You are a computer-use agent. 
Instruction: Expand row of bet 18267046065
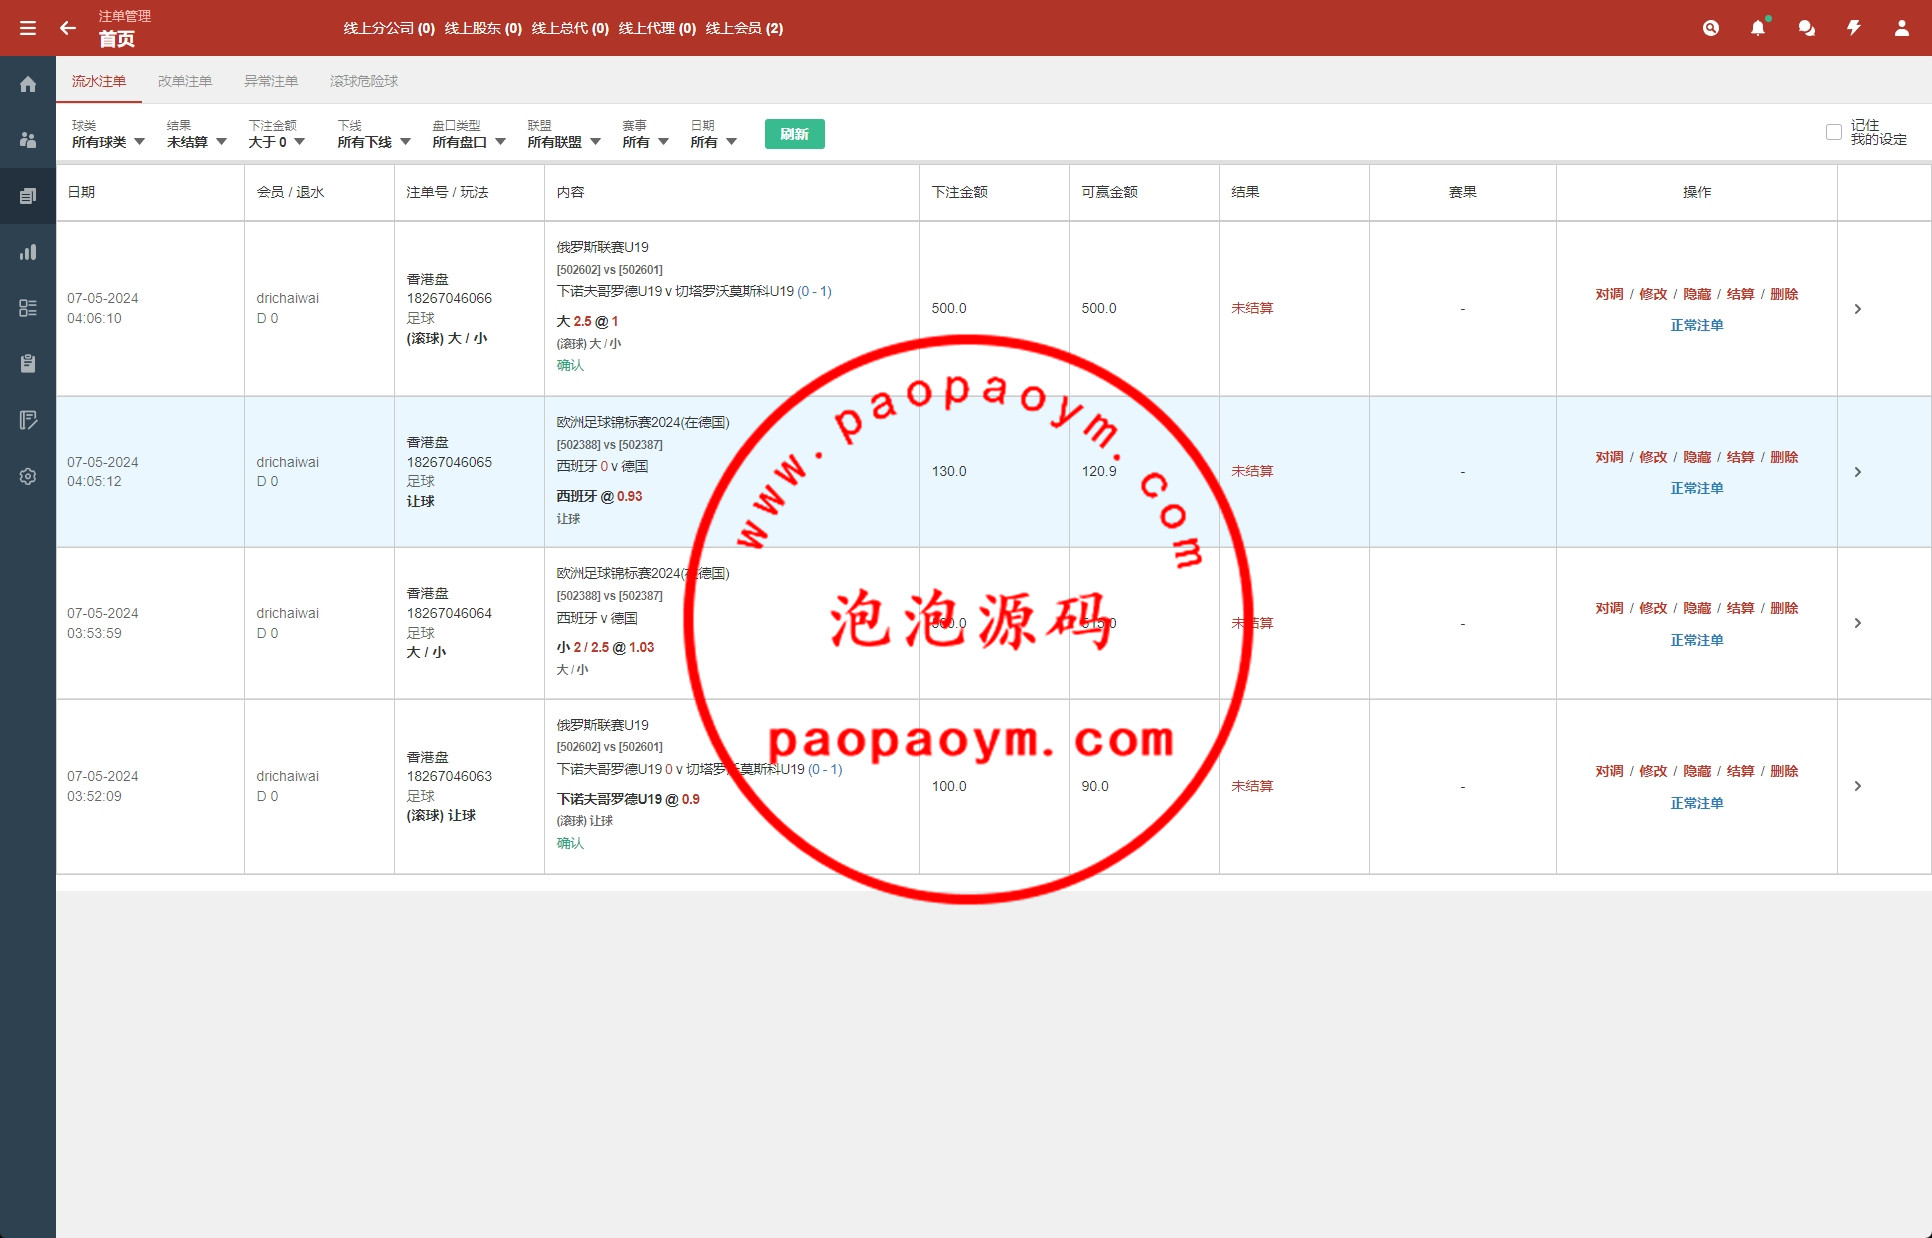pos(1857,472)
